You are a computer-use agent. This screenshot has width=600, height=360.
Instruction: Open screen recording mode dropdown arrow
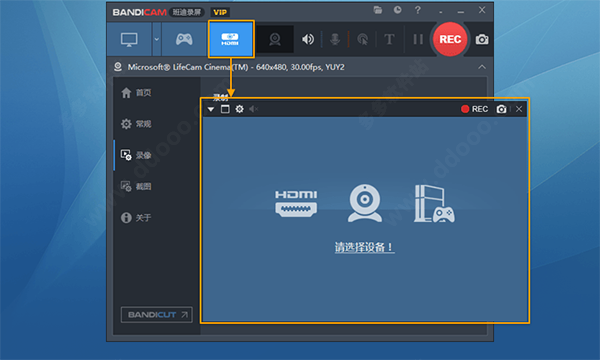point(157,39)
